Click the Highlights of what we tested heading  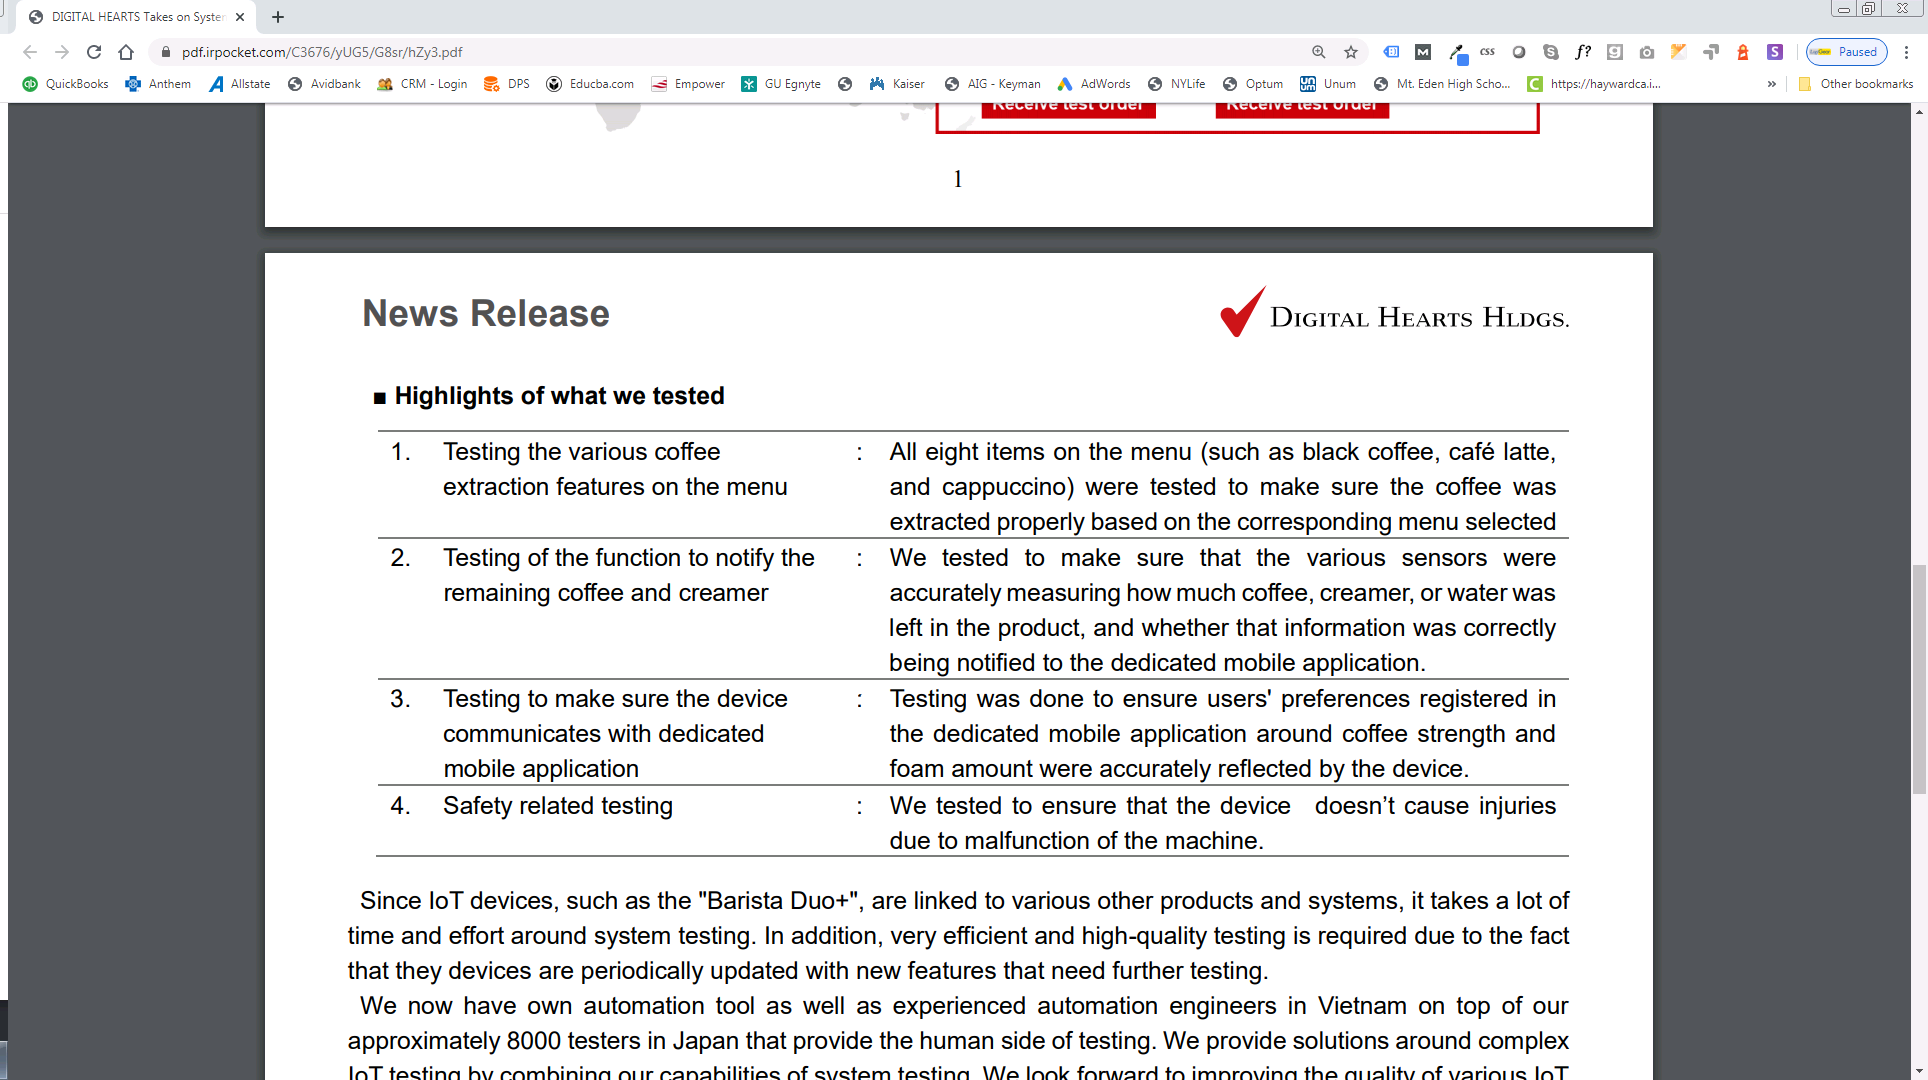pyautogui.click(x=559, y=396)
